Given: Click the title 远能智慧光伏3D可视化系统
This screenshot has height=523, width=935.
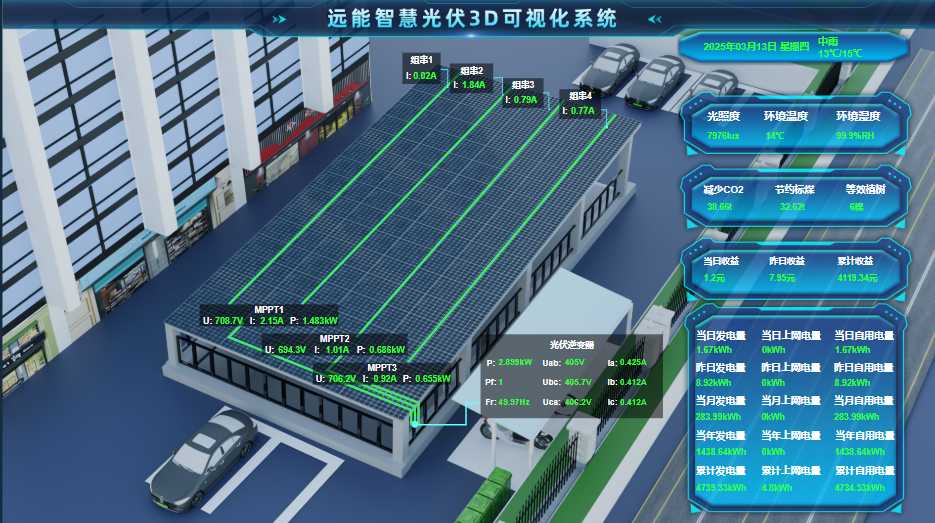Looking at the screenshot, I should tap(472, 19).
